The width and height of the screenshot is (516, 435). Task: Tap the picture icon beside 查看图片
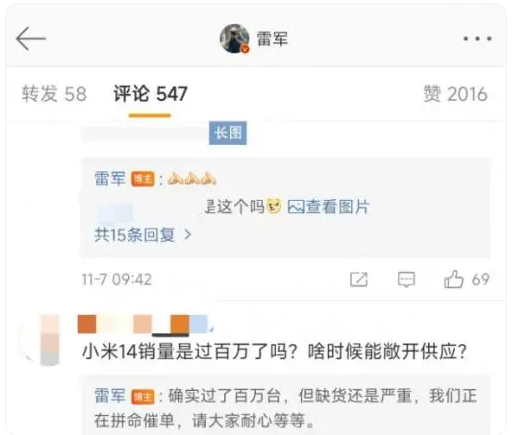pos(296,207)
